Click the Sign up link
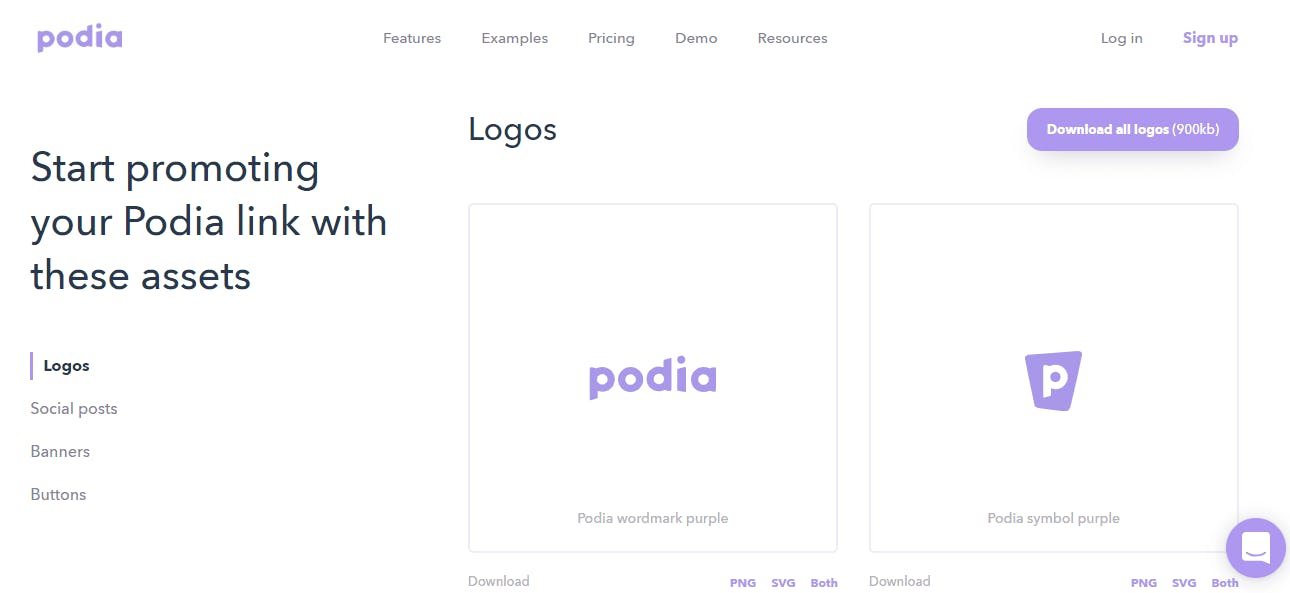Image resolution: width=1290 pixels, height=593 pixels. (1210, 38)
